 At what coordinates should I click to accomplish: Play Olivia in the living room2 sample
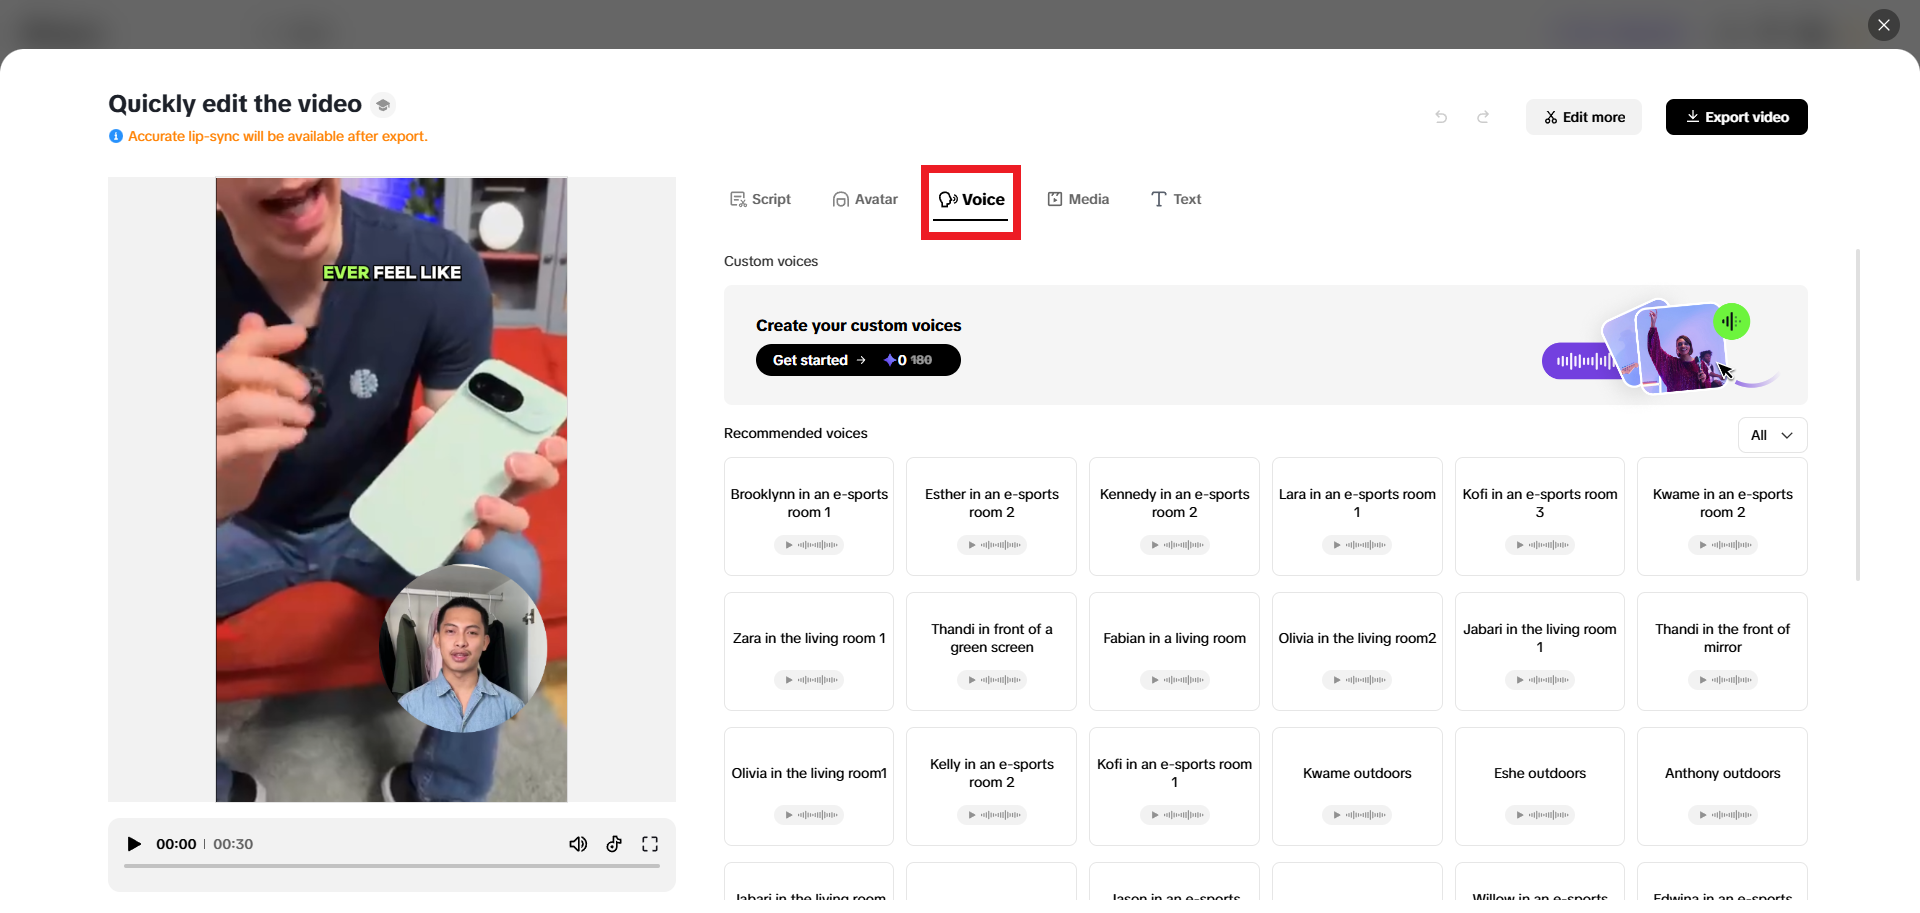[x=1357, y=680]
